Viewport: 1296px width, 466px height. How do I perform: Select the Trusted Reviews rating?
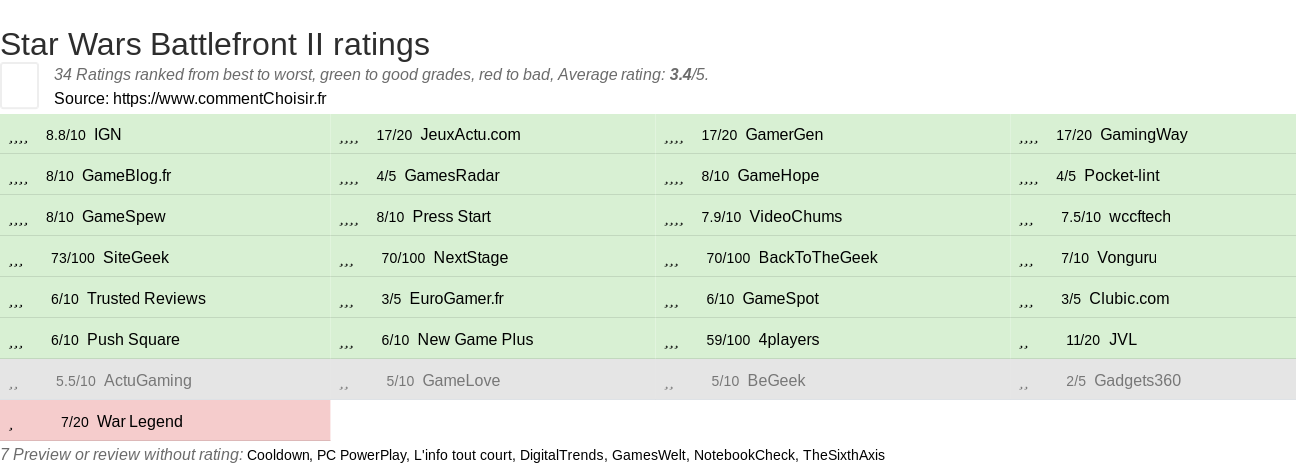coord(146,299)
